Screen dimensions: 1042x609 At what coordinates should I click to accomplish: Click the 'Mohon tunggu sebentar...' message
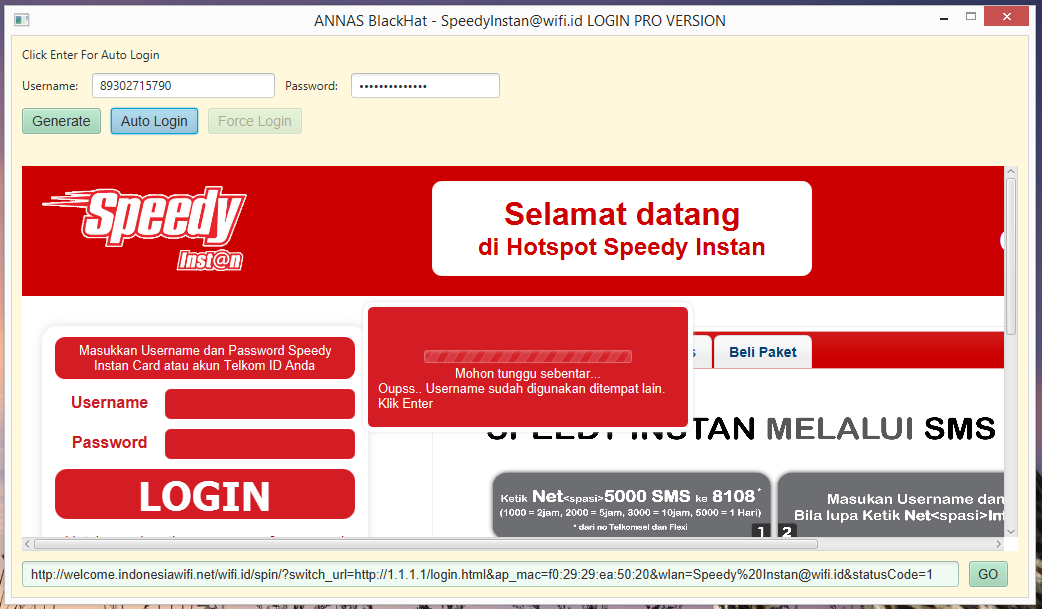528,374
